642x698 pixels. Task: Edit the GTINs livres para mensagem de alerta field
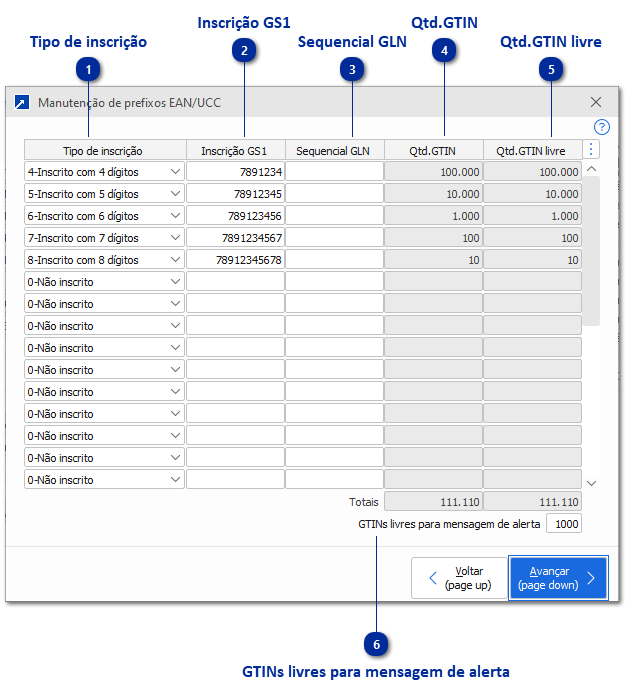tap(564, 524)
